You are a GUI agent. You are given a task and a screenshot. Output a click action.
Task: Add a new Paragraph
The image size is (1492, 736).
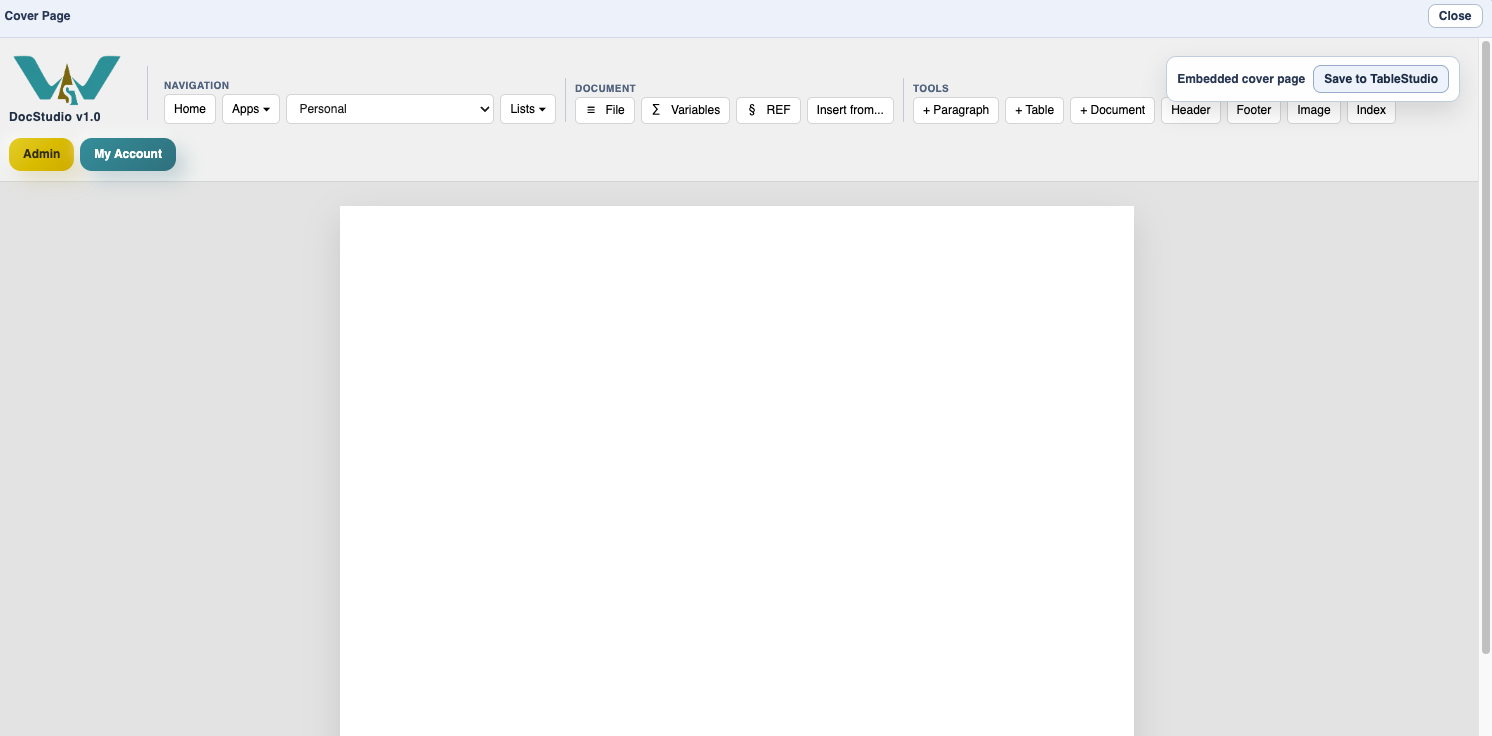pyautogui.click(x=956, y=110)
